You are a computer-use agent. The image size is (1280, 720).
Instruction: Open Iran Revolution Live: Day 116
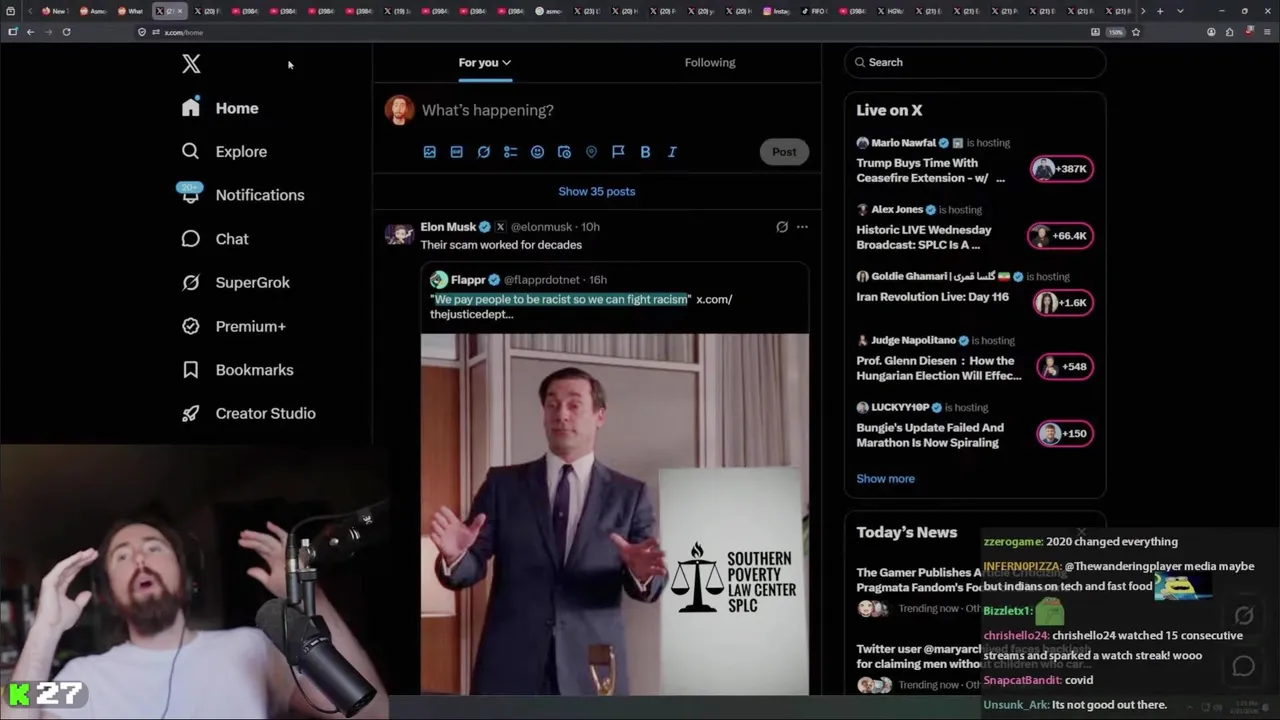(932, 297)
